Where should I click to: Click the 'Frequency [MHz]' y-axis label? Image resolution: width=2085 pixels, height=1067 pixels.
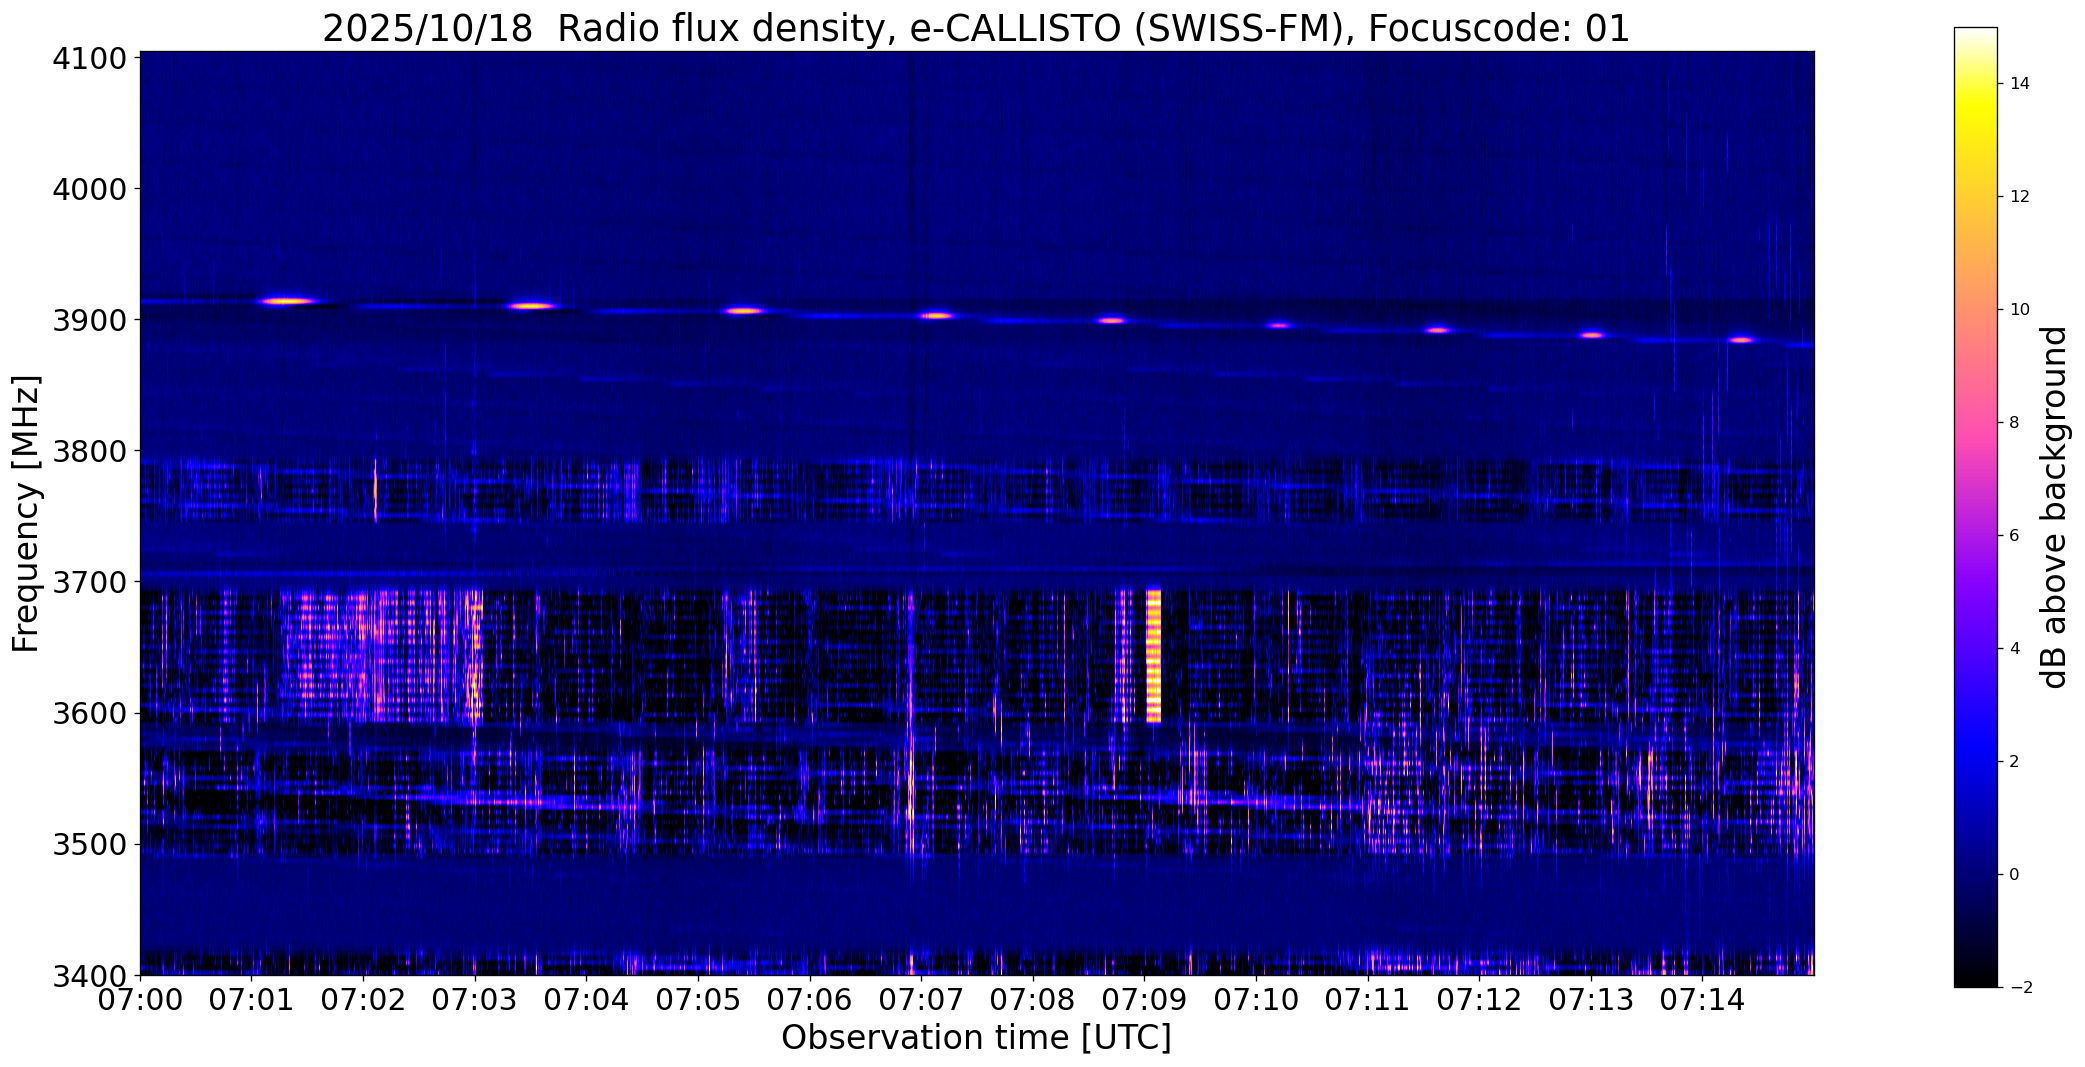(26, 514)
